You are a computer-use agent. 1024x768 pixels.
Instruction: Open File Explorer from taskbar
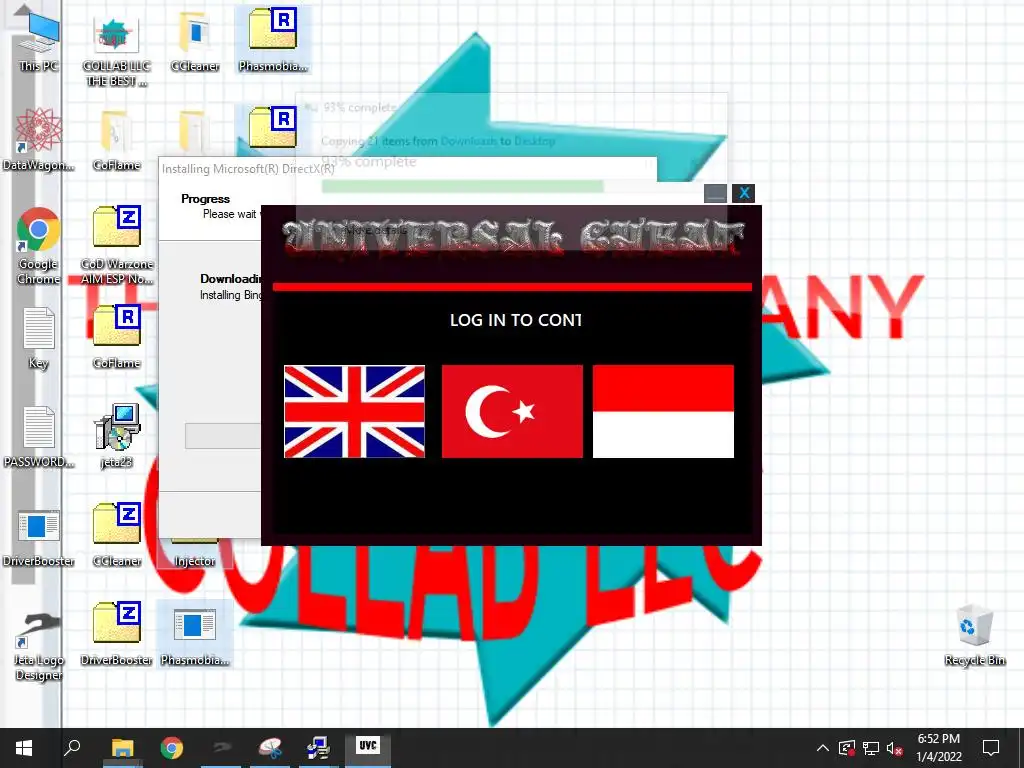[x=122, y=748]
